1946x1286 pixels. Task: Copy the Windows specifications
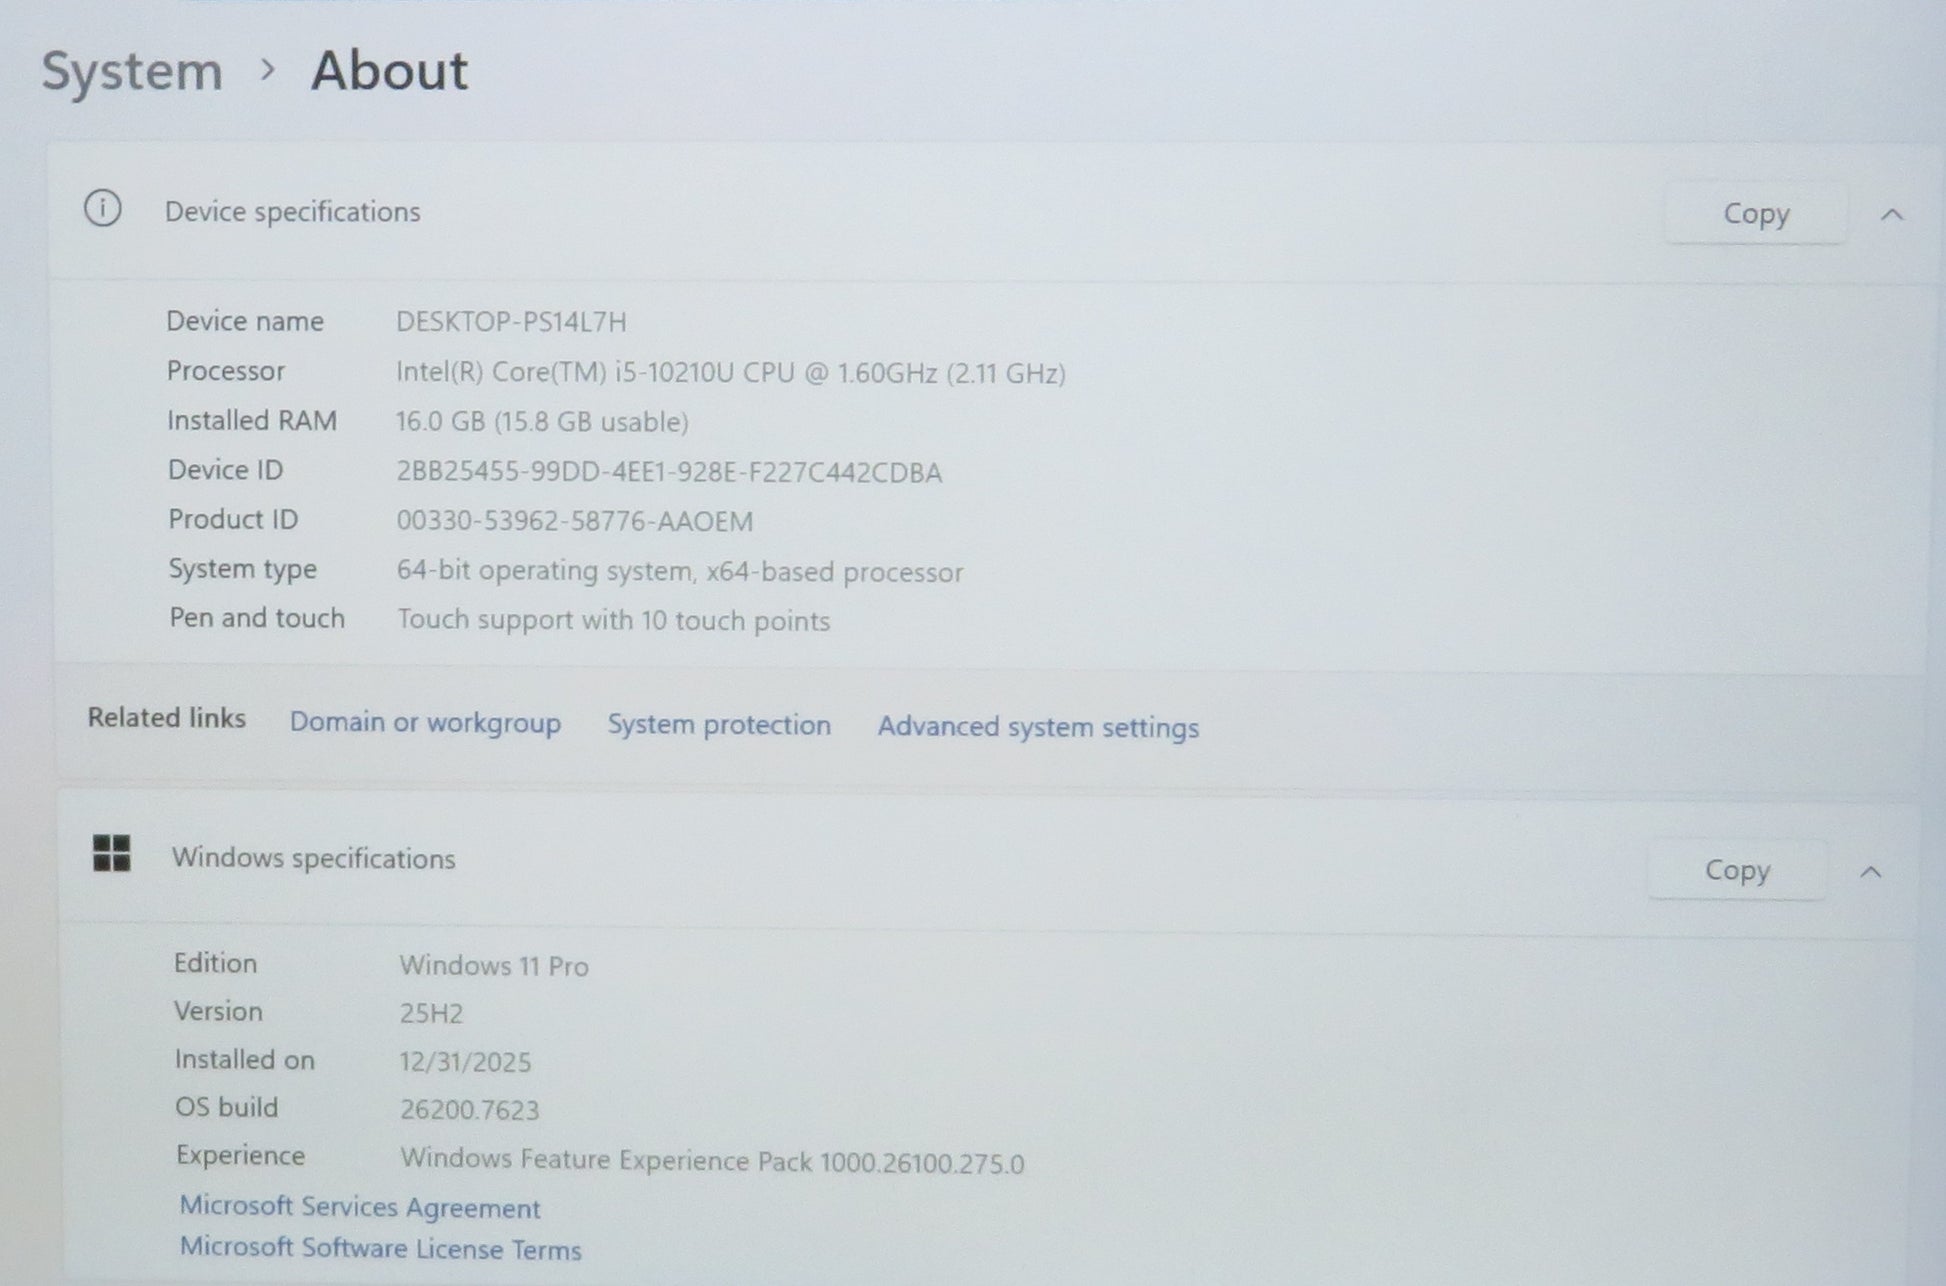1736,870
